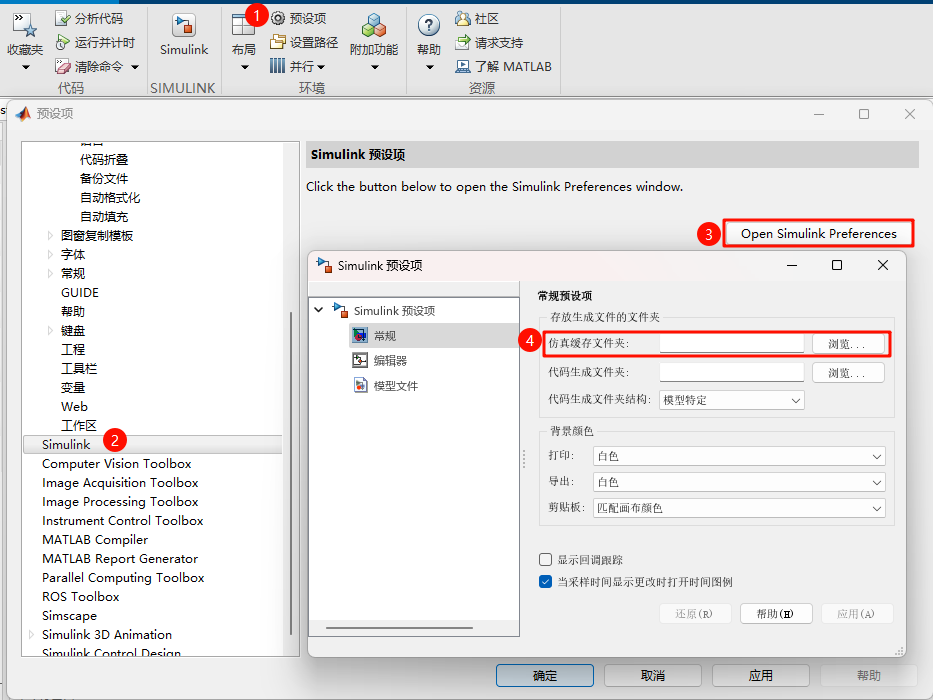This screenshot has height=700, width=933.
Task: Open the 帮助 dropdown arrow in toolstrip
Action: (x=430, y=67)
